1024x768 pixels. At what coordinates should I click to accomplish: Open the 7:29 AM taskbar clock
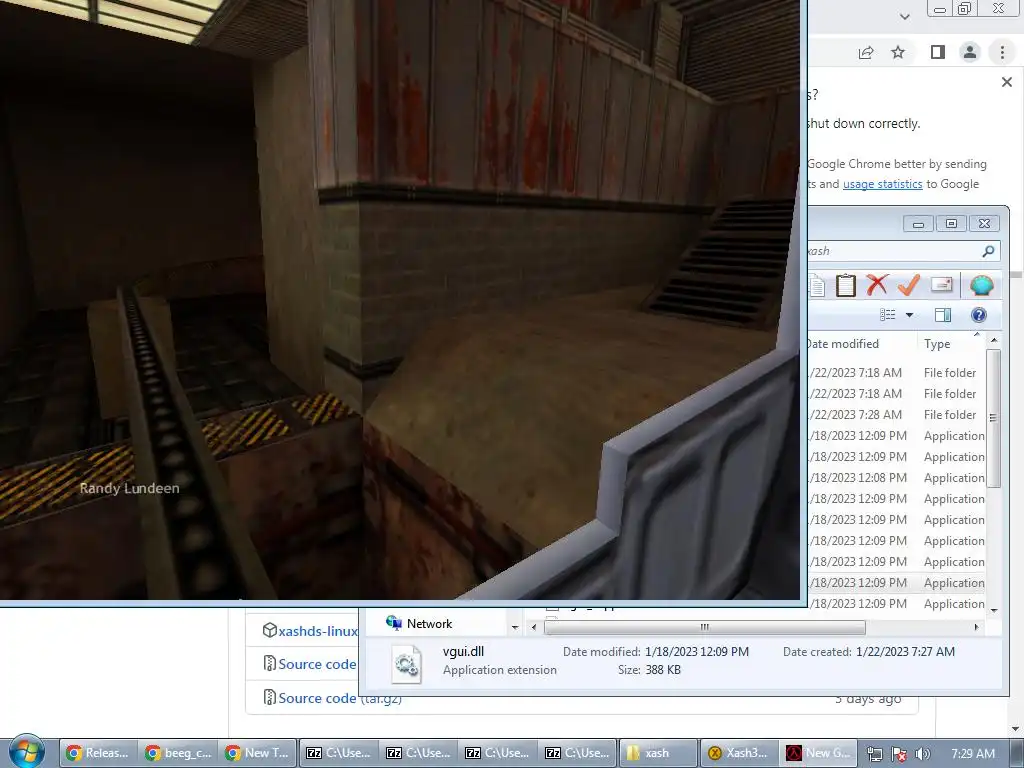click(x=972, y=754)
